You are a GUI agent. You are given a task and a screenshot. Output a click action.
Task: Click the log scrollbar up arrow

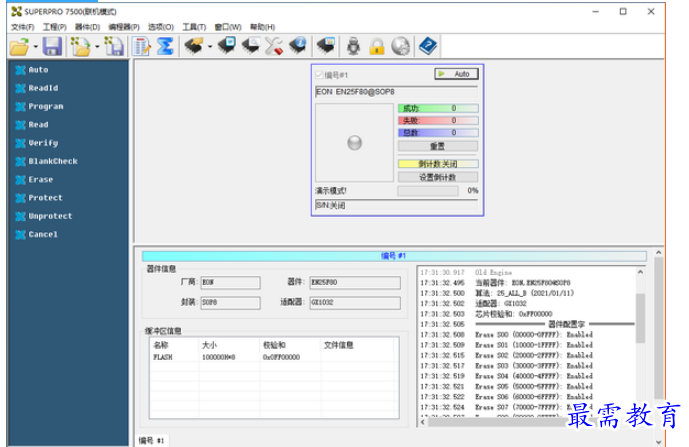(x=640, y=272)
